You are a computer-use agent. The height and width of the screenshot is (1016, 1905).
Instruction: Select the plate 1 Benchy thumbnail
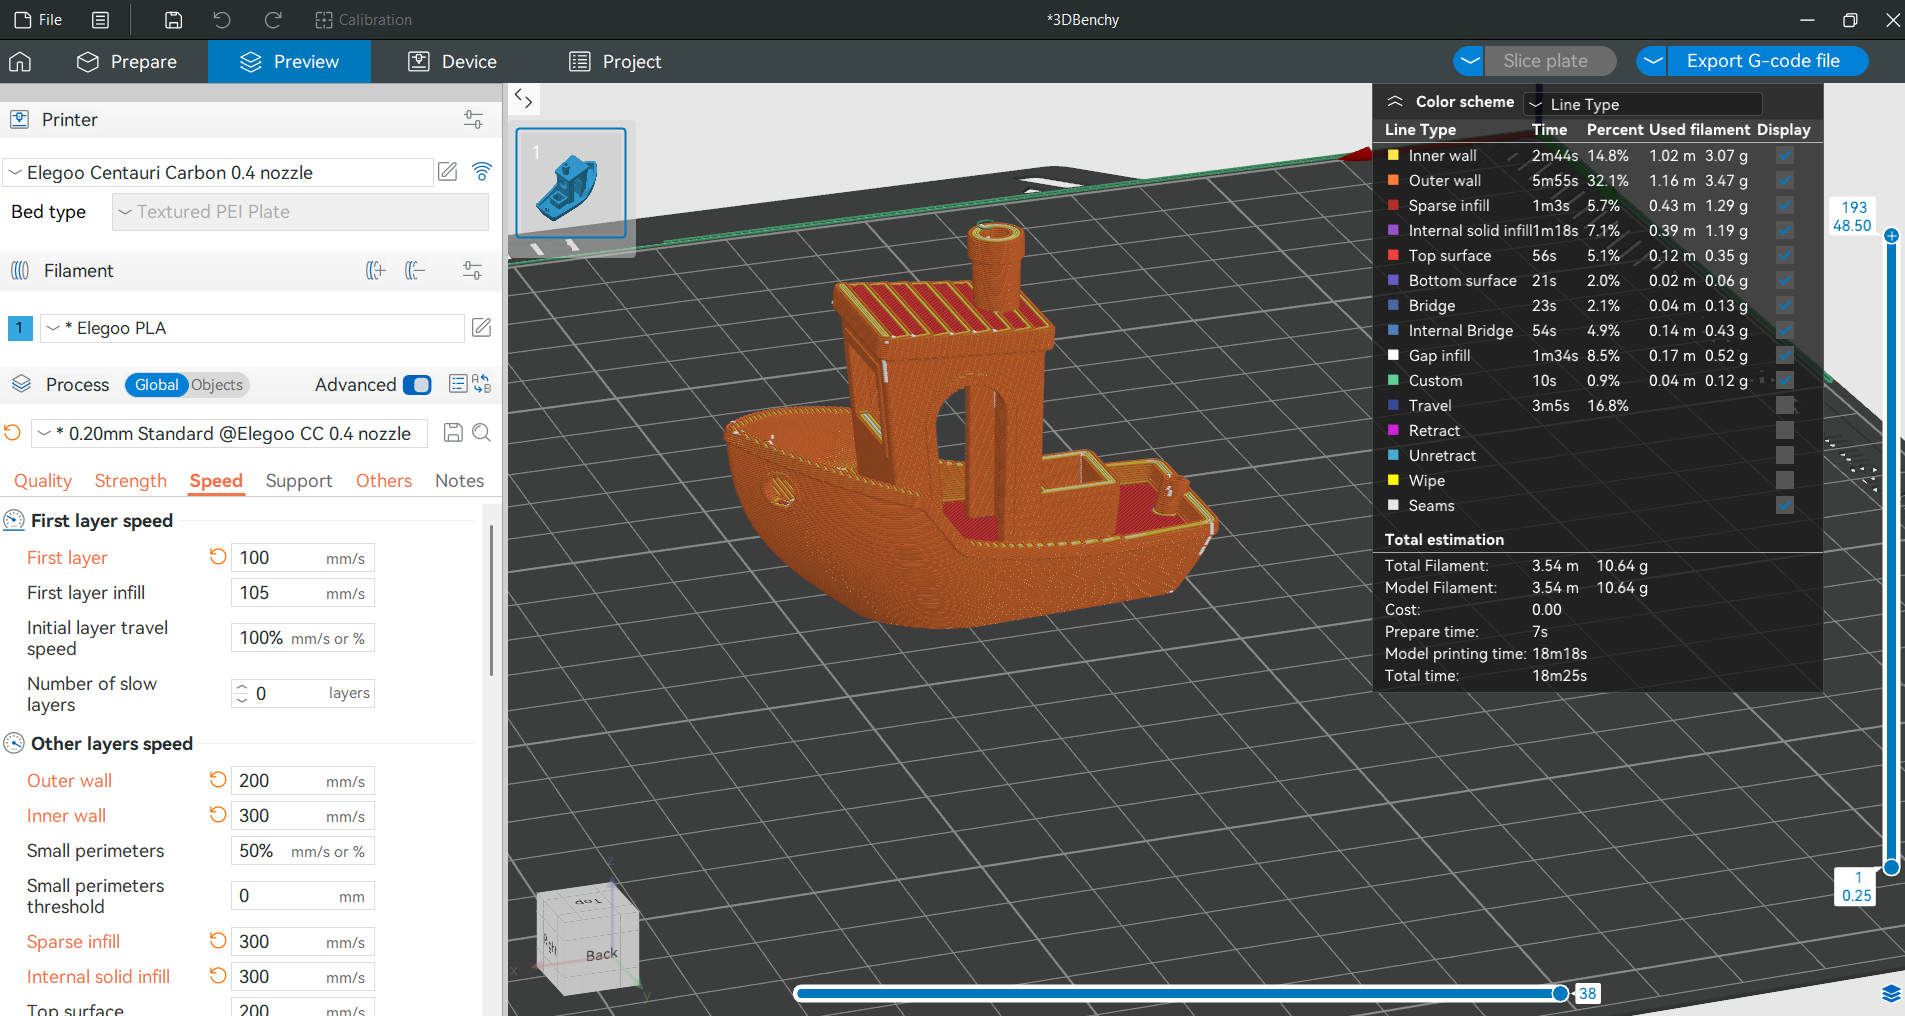[571, 183]
